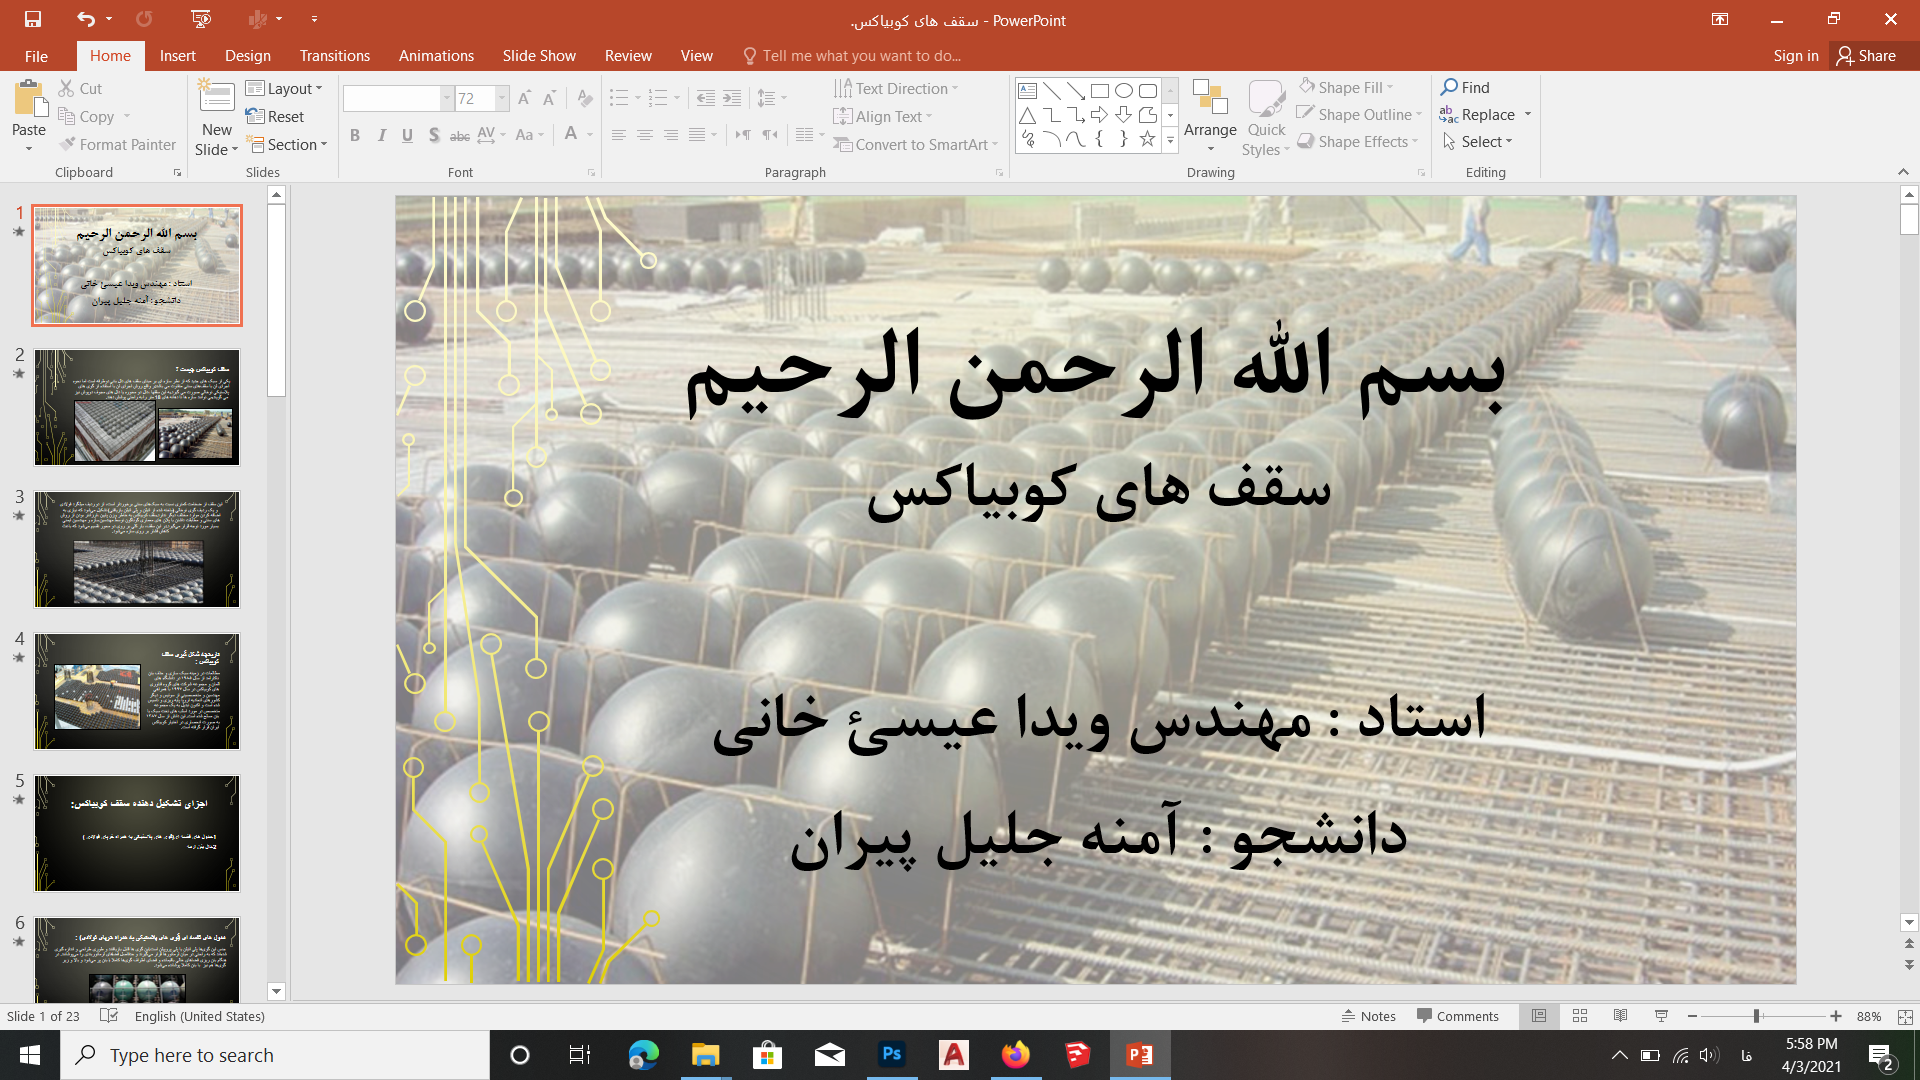
Task: Click the zoom slider handle
Action: 1756,1016
